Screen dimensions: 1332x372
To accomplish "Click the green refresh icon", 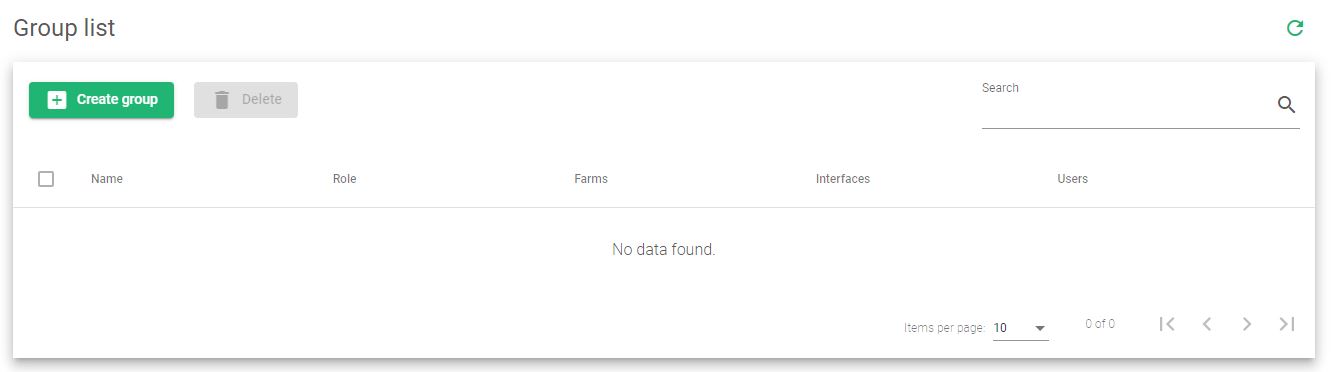I will [x=1295, y=28].
